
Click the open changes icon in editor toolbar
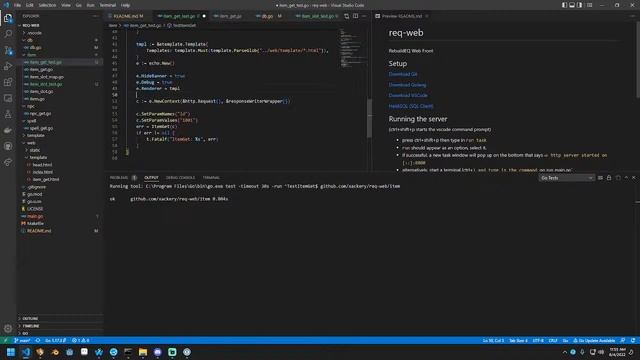coord(347,16)
